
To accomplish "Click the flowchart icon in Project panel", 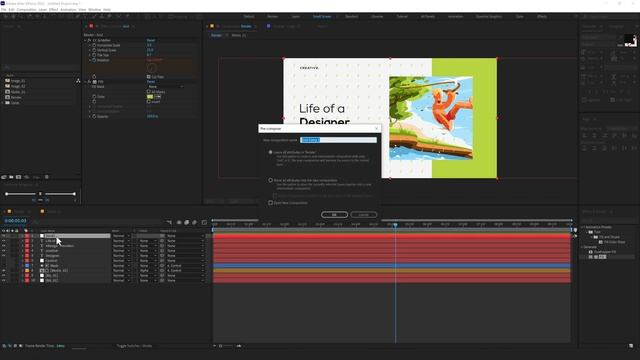I will click(78, 81).
